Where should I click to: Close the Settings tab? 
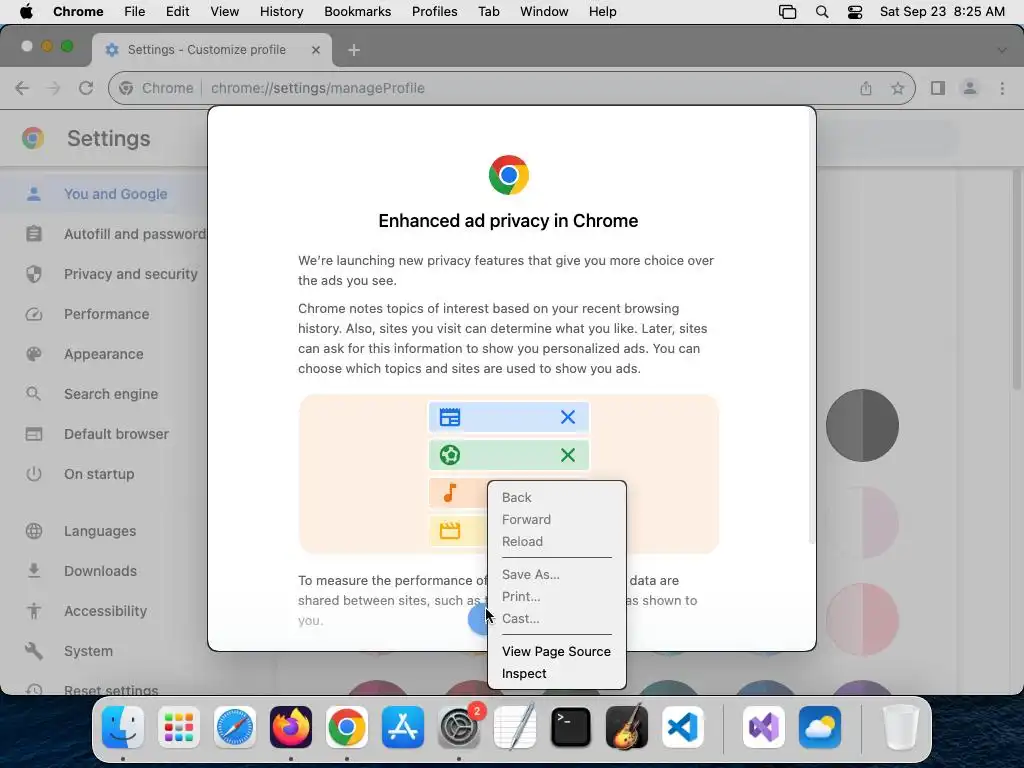coord(316,50)
